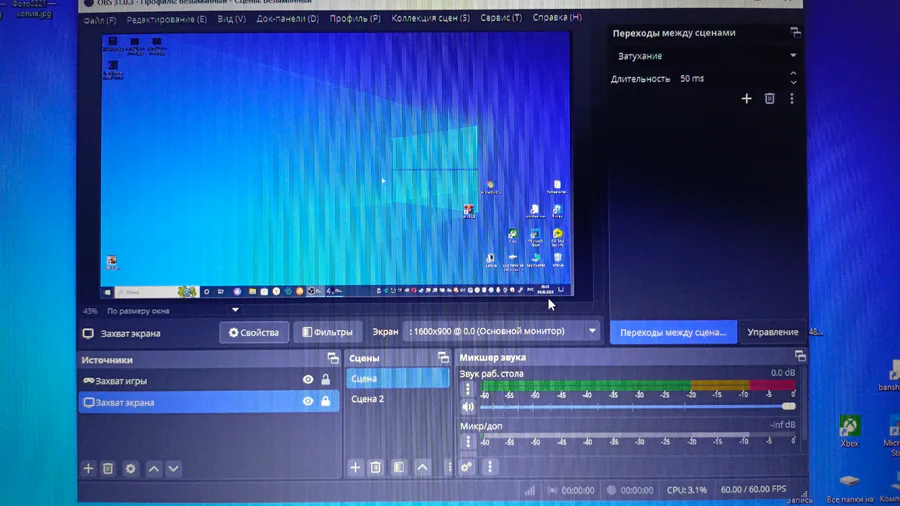Image resolution: width=900 pixels, height=506 pixels.
Task: Click the Свойства button
Action: pos(254,332)
